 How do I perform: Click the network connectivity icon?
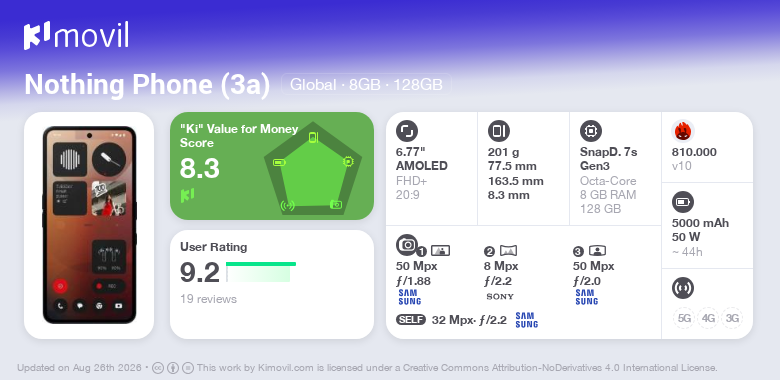tap(683, 288)
